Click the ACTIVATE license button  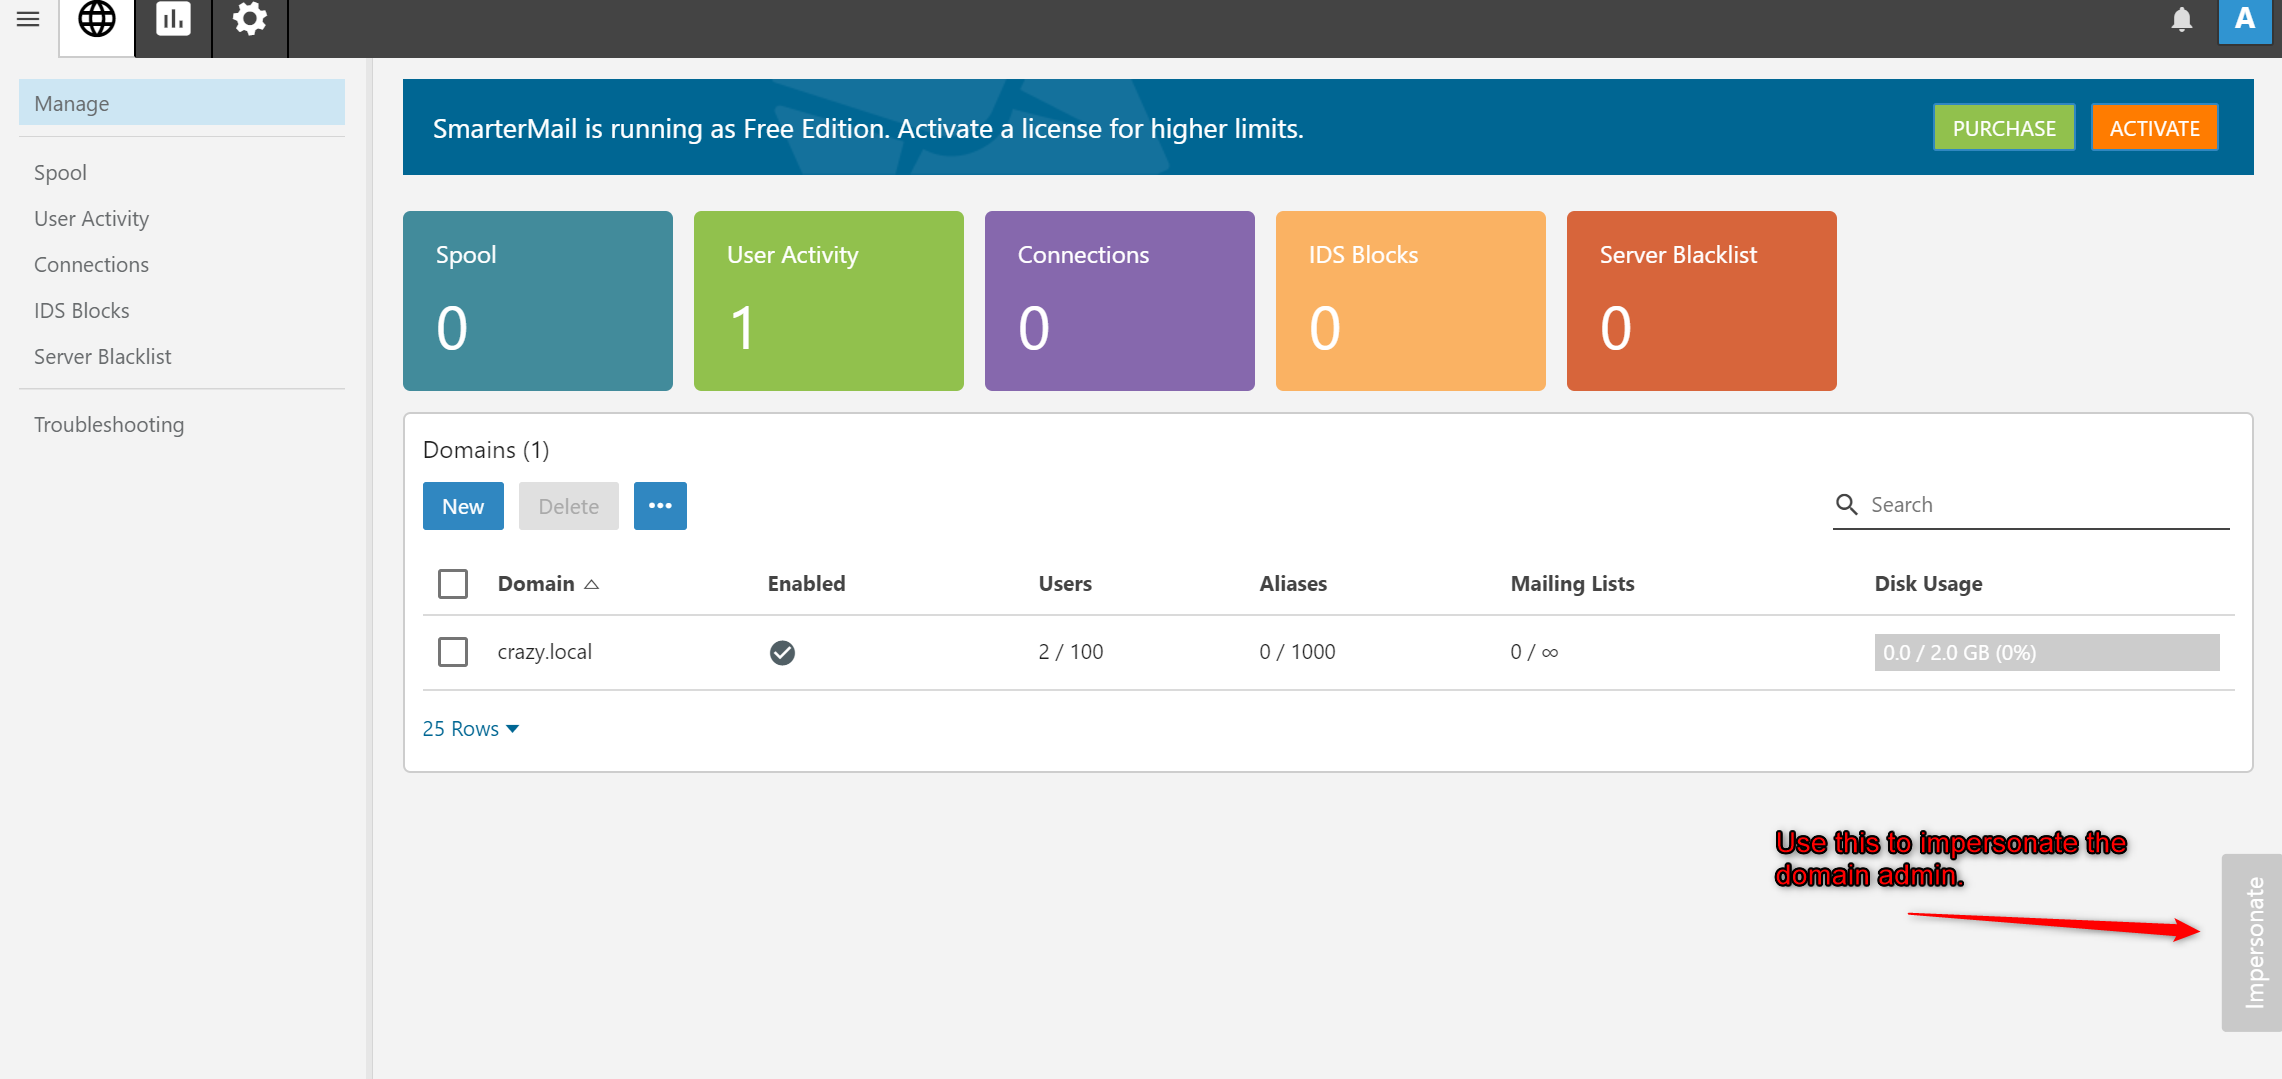2154,128
